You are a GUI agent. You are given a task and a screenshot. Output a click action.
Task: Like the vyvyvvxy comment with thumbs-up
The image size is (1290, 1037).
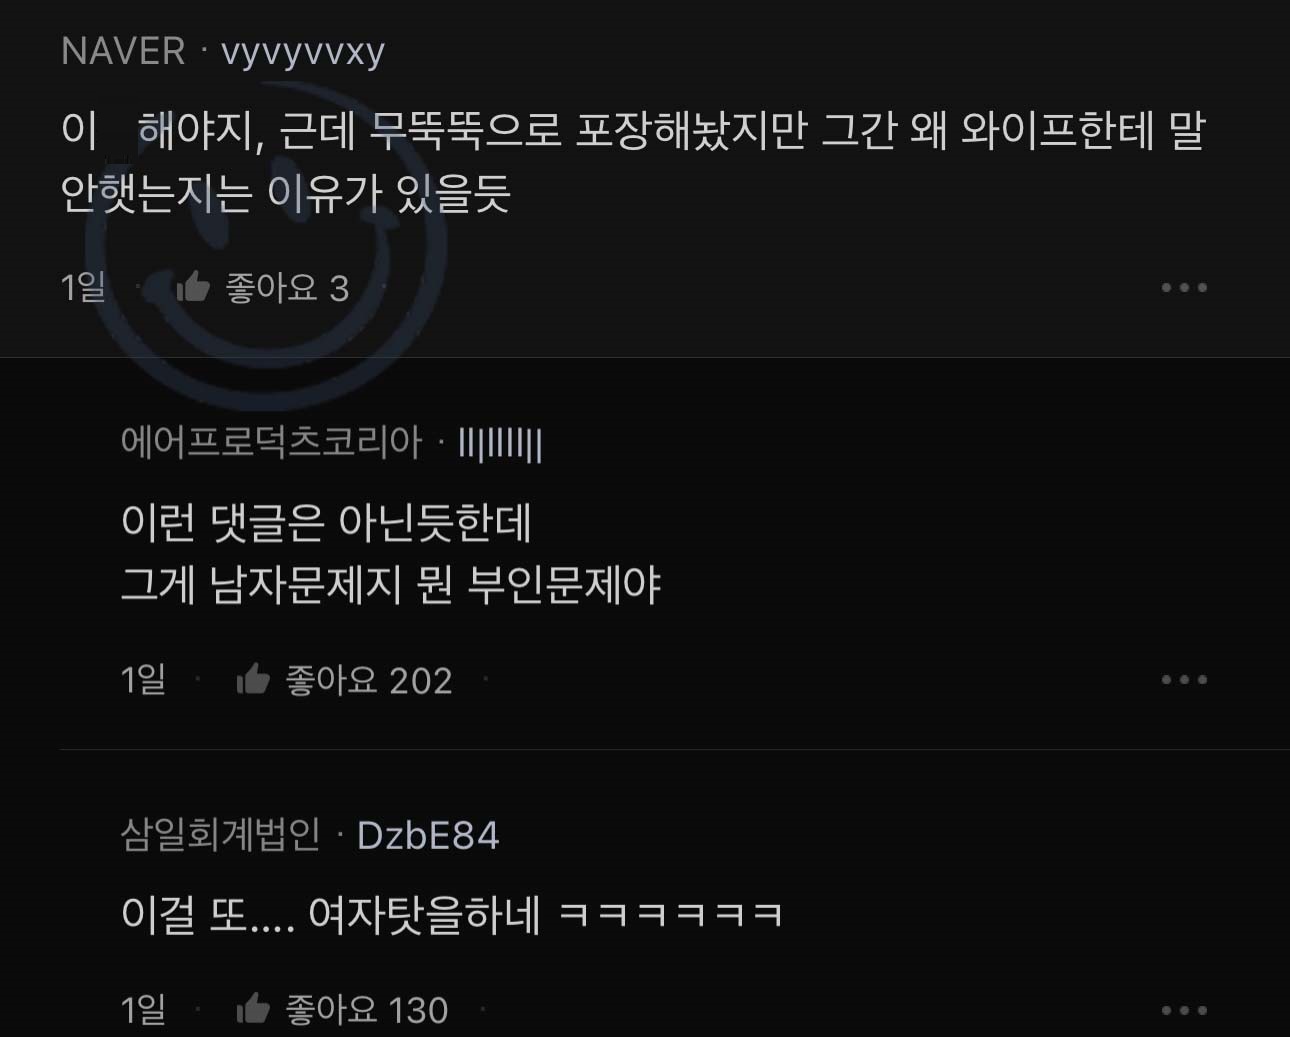pyautogui.click(x=193, y=287)
